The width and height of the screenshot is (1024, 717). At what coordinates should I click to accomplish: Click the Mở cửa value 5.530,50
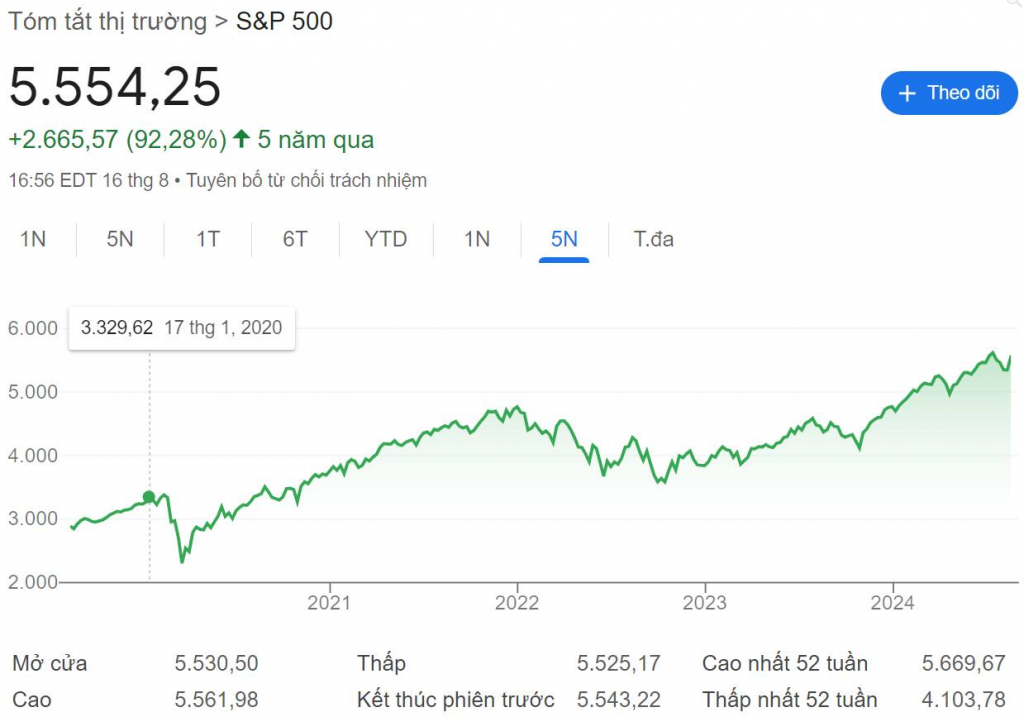pyautogui.click(x=216, y=663)
